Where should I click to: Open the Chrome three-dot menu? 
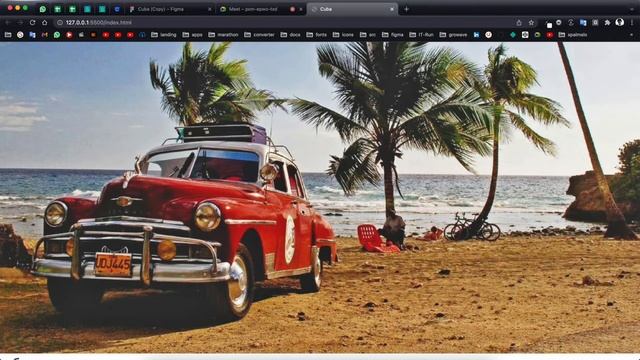click(x=633, y=22)
